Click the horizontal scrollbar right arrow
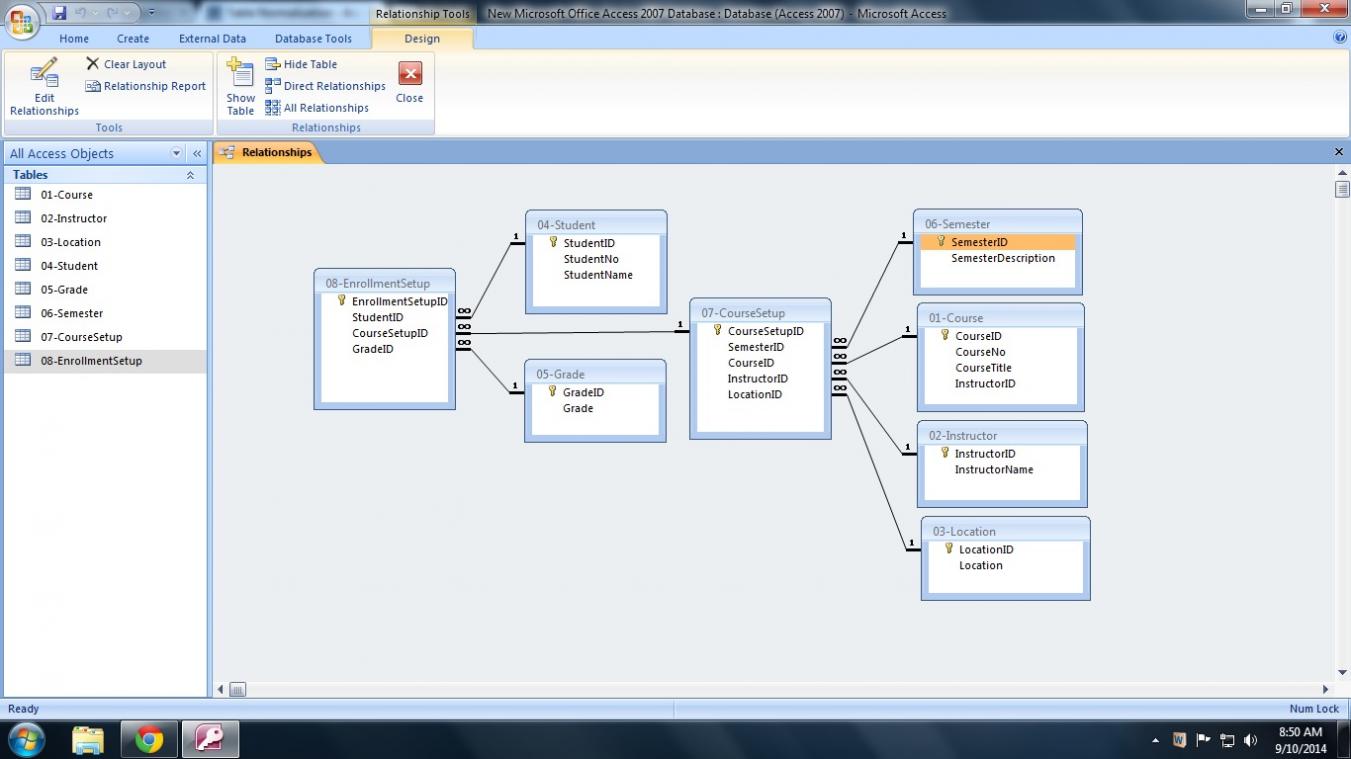 pos(1326,689)
